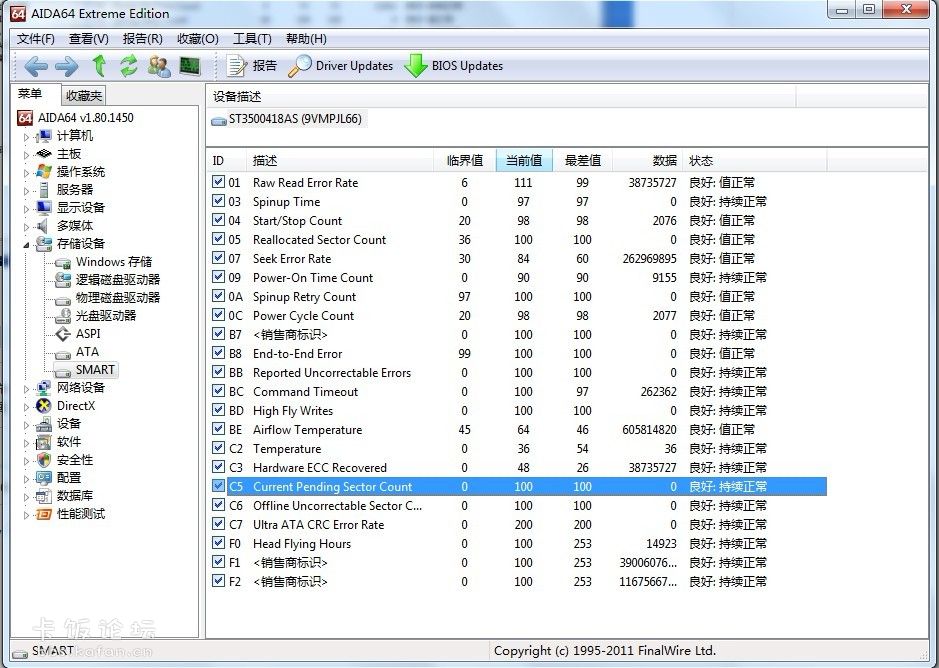Click the 软件 software icon in tree

coord(44,442)
